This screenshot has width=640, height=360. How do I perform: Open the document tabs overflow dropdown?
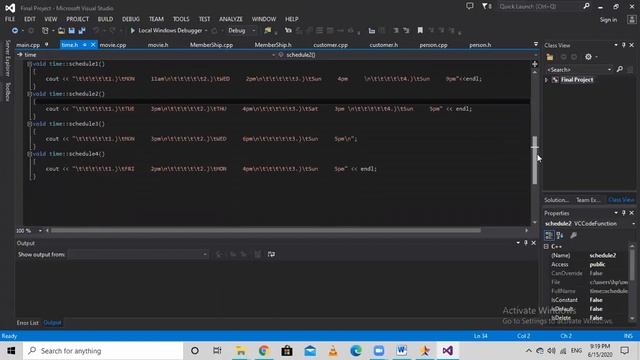pos(536,44)
